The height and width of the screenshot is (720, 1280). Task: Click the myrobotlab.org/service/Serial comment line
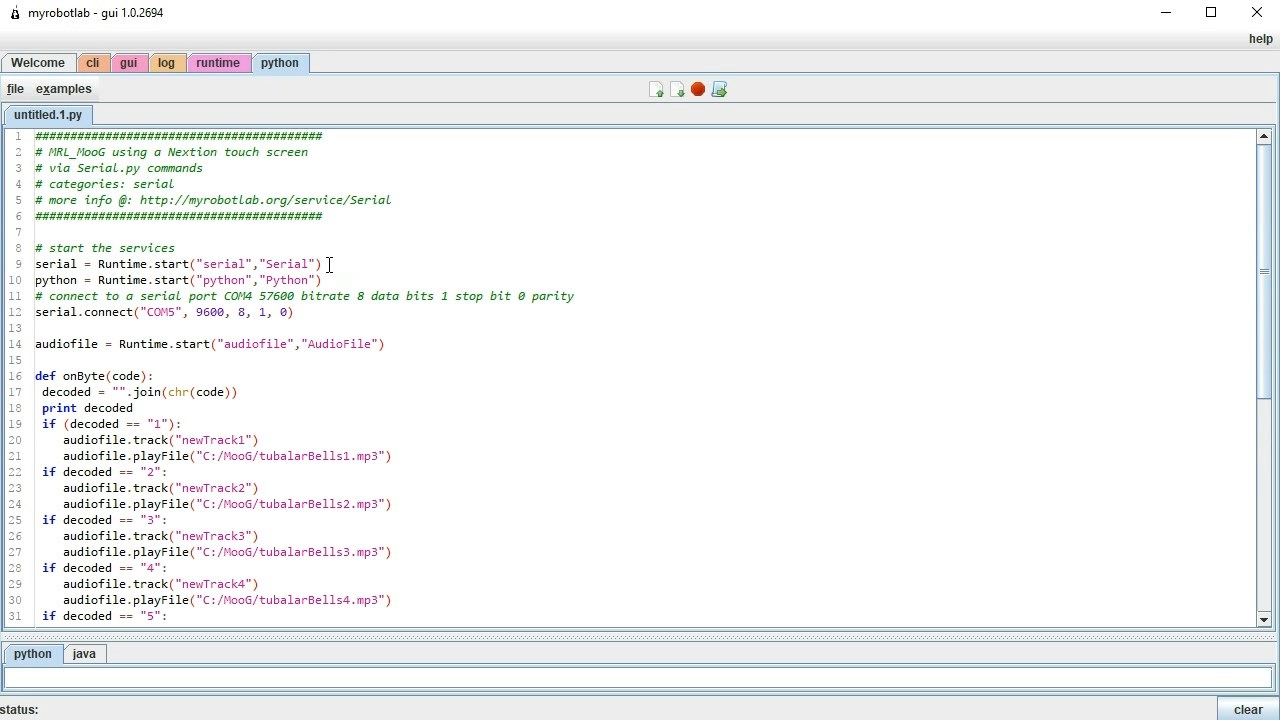pyautogui.click(x=213, y=200)
